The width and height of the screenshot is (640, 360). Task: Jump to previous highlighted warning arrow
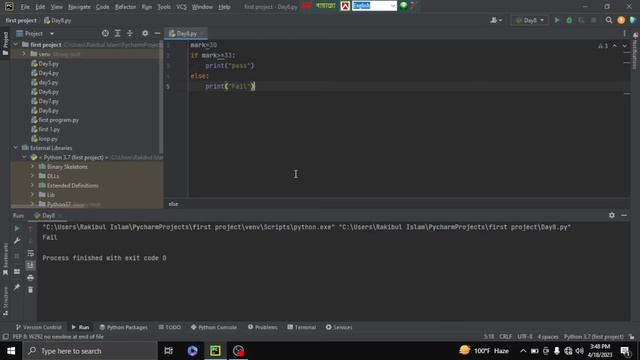point(615,46)
